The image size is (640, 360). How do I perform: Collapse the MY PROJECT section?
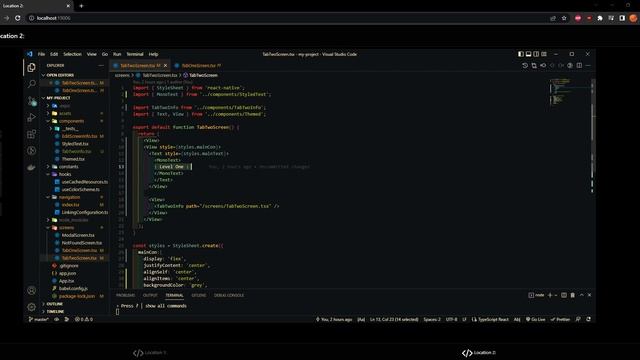58,98
